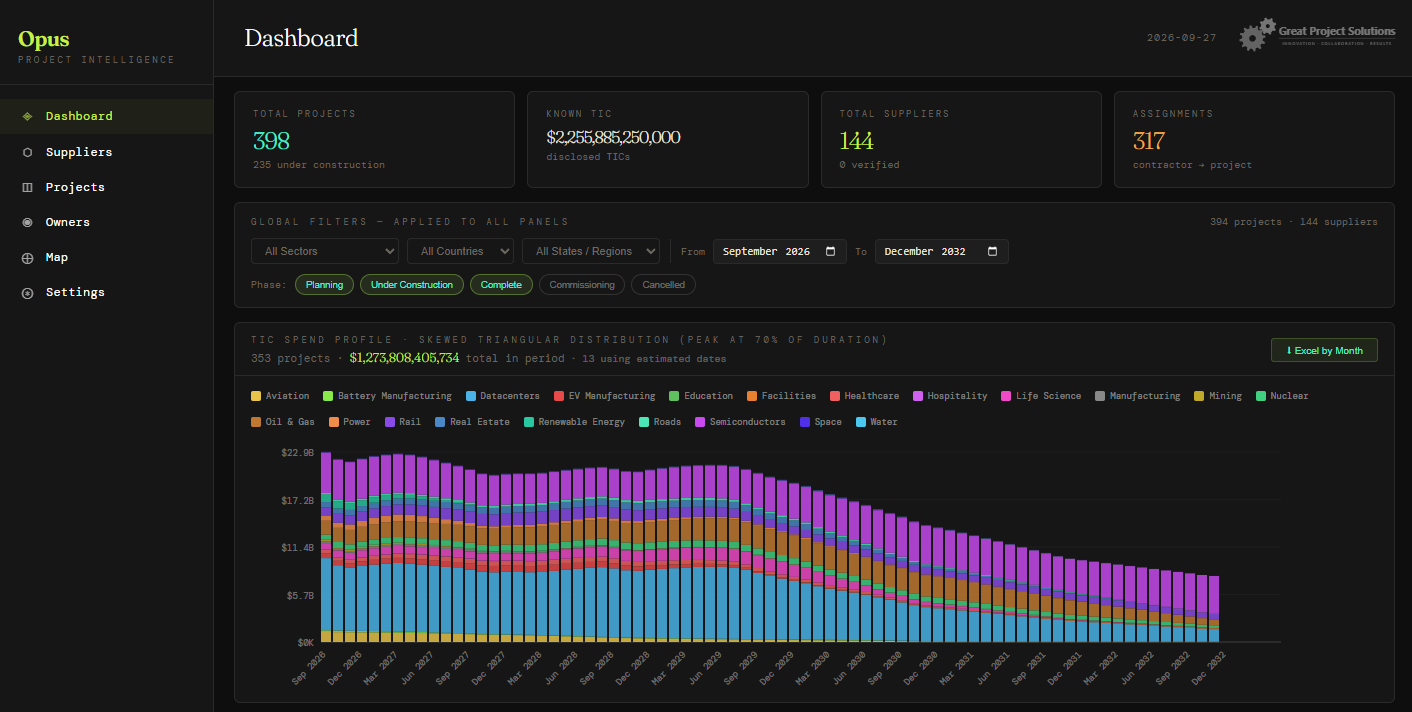Toggle EV Manufacturing legend entry
This screenshot has width=1412, height=712.
[604, 396]
